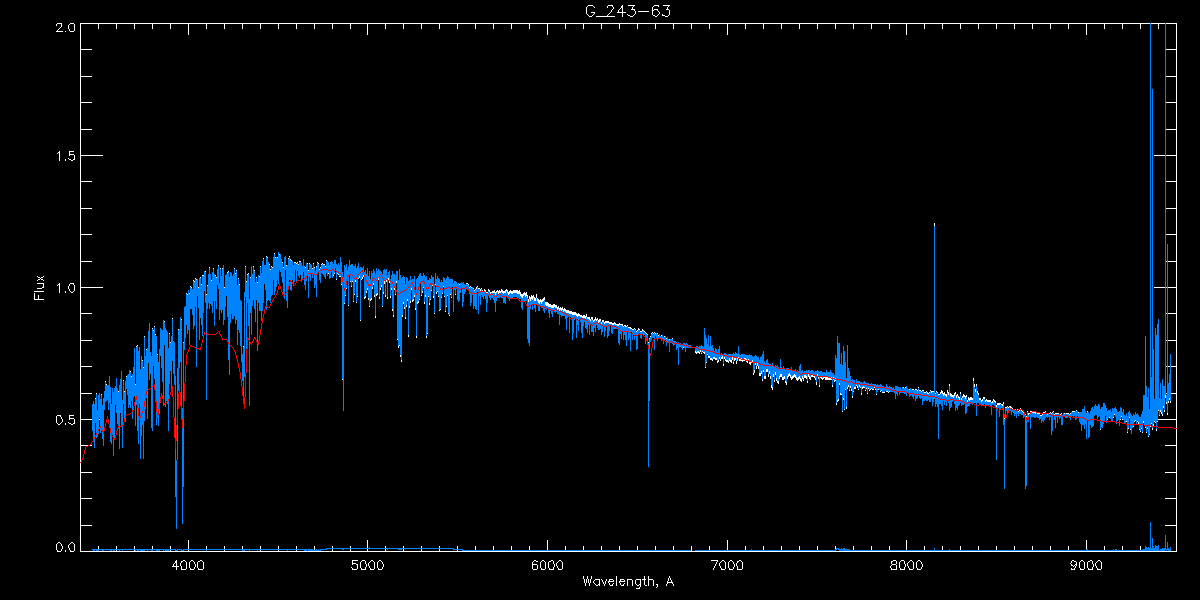Viewport: 1200px width, 600px height.
Task: Click the 1.0 flux tick label
Action: point(64,288)
